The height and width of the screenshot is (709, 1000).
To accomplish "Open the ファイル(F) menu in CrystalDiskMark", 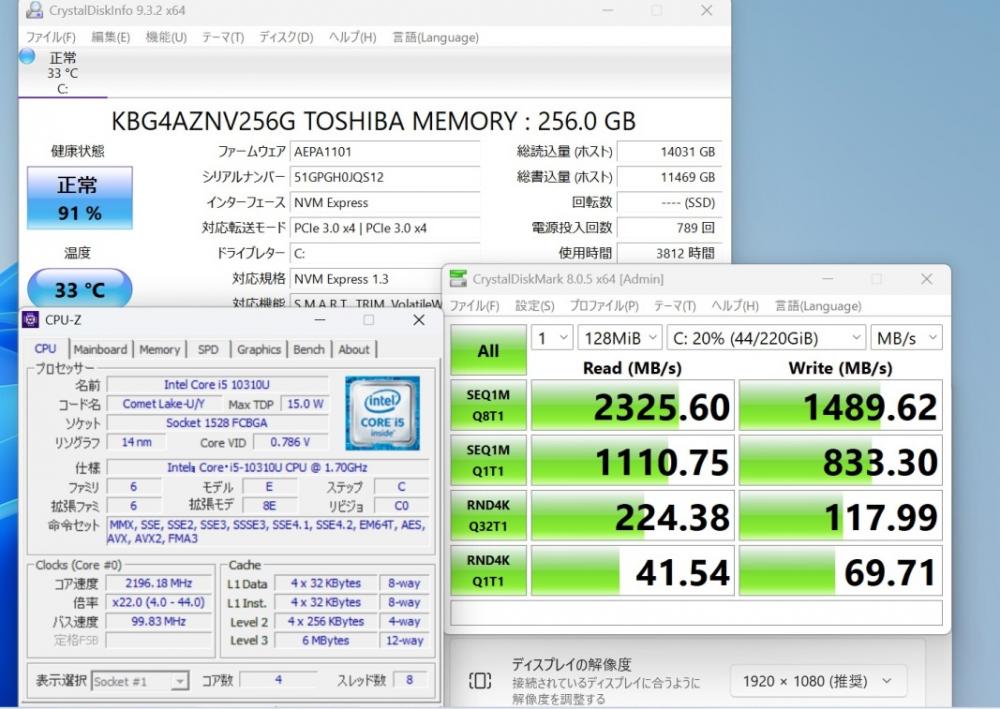I will [x=474, y=305].
